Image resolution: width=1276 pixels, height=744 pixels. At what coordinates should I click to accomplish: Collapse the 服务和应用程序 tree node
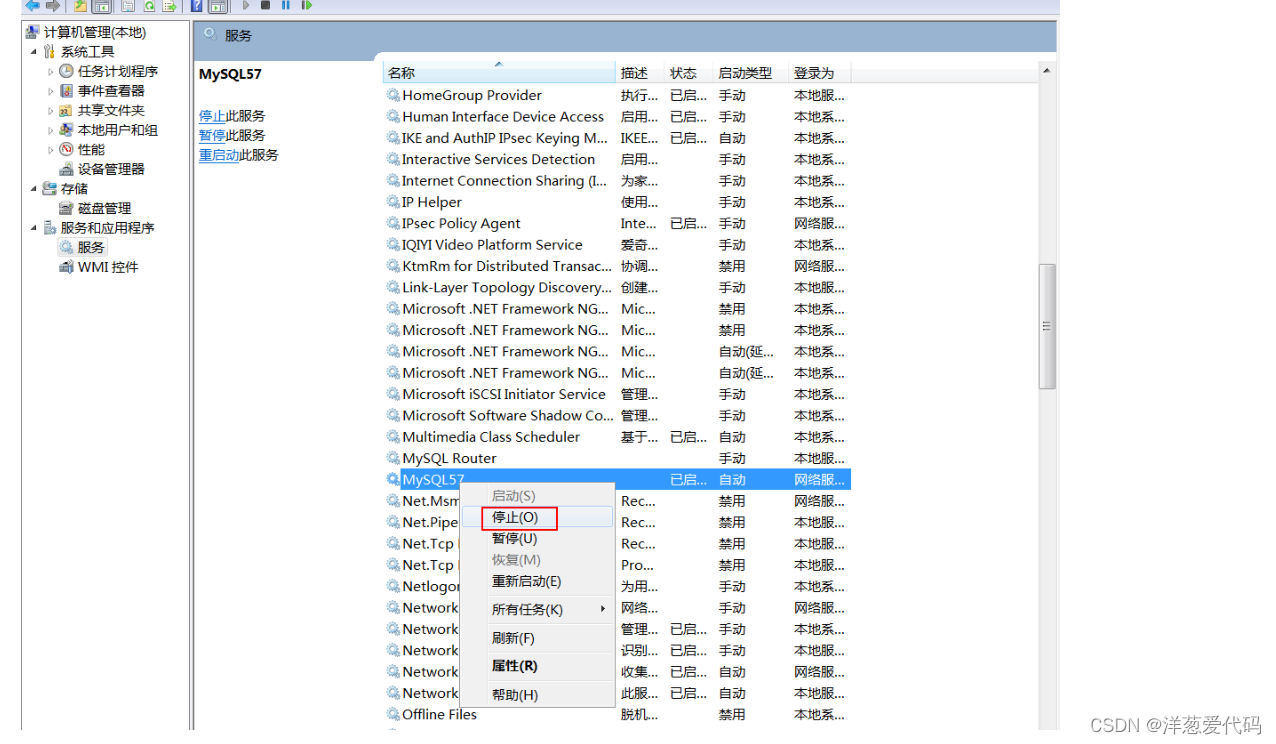coord(34,228)
